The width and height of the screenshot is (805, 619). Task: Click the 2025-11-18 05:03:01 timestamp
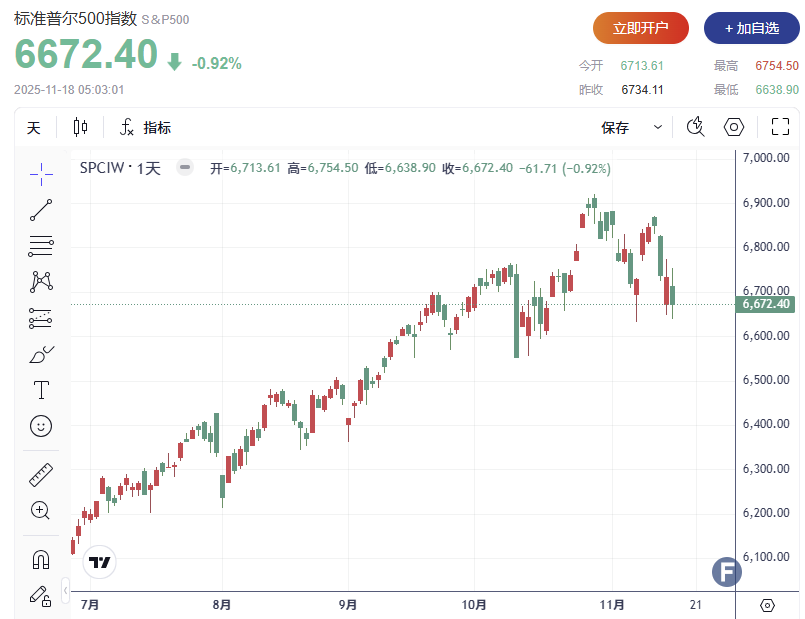[x=69, y=90]
